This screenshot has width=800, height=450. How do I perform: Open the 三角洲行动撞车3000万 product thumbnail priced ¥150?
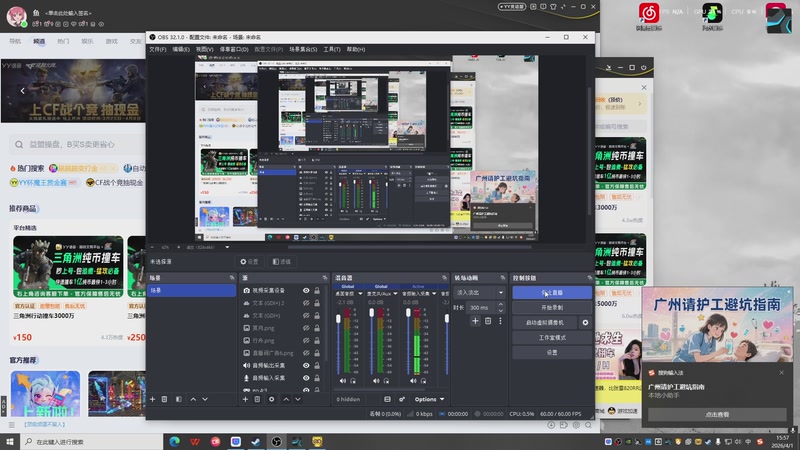tap(68, 266)
